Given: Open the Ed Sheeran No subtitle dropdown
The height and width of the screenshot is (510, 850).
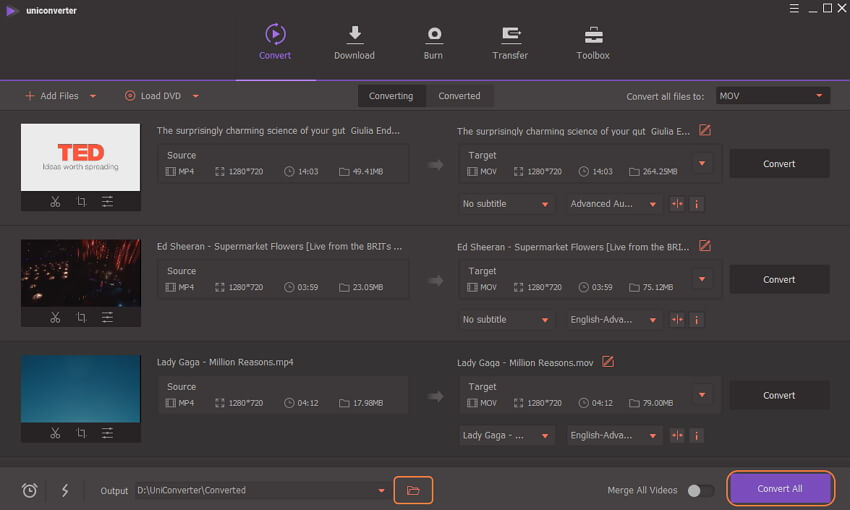Looking at the screenshot, I should click(x=506, y=320).
